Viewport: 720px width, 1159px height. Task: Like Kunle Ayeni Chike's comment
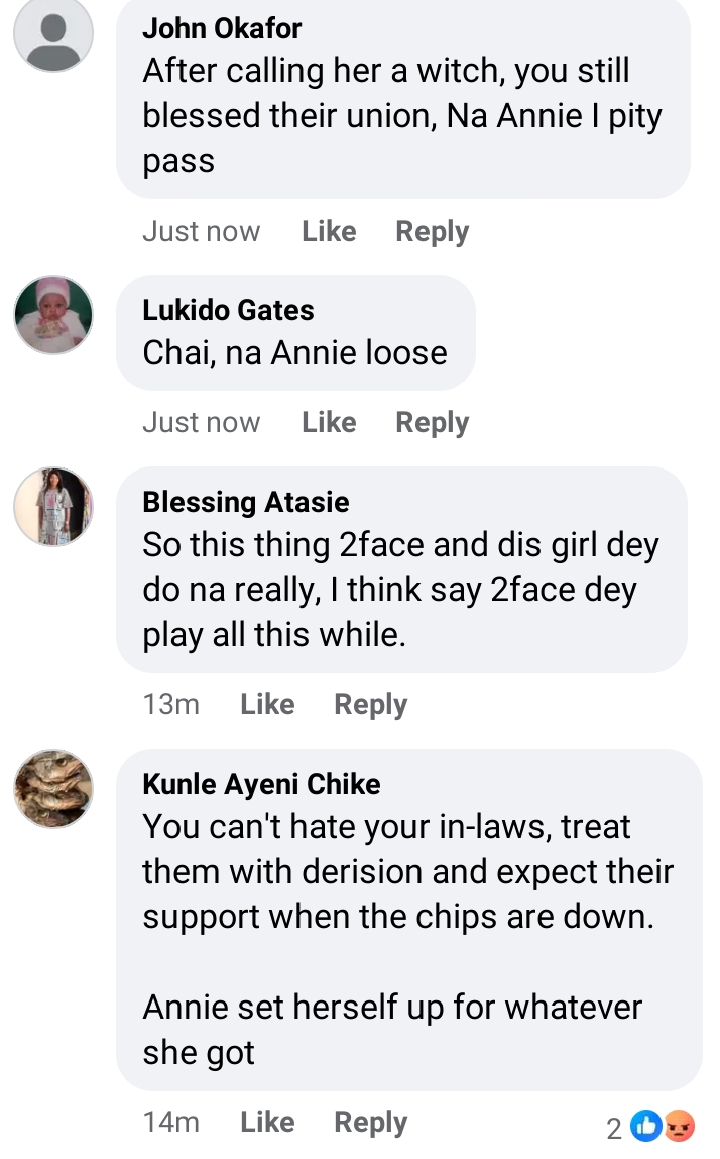point(267,1122)
